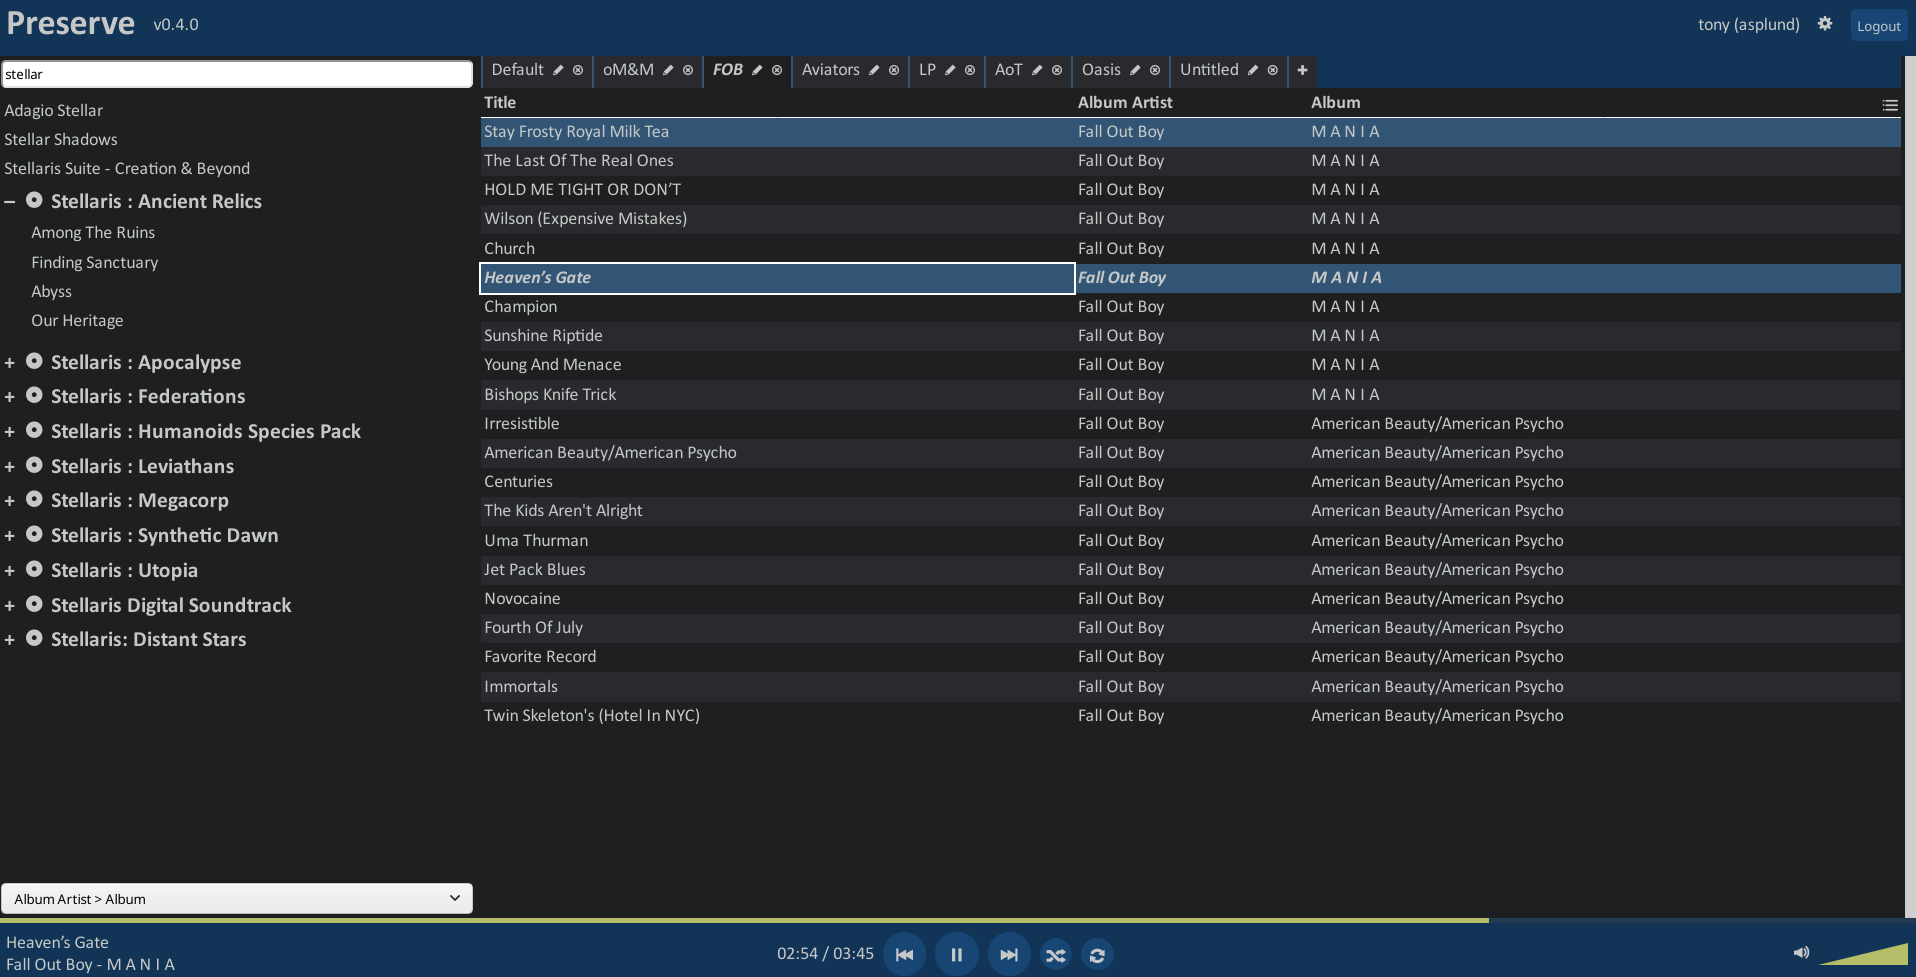Switch to the Aviators playlist tab
Image resolution: width=1916 pixels, height=977 pixels.
(830, 70)
